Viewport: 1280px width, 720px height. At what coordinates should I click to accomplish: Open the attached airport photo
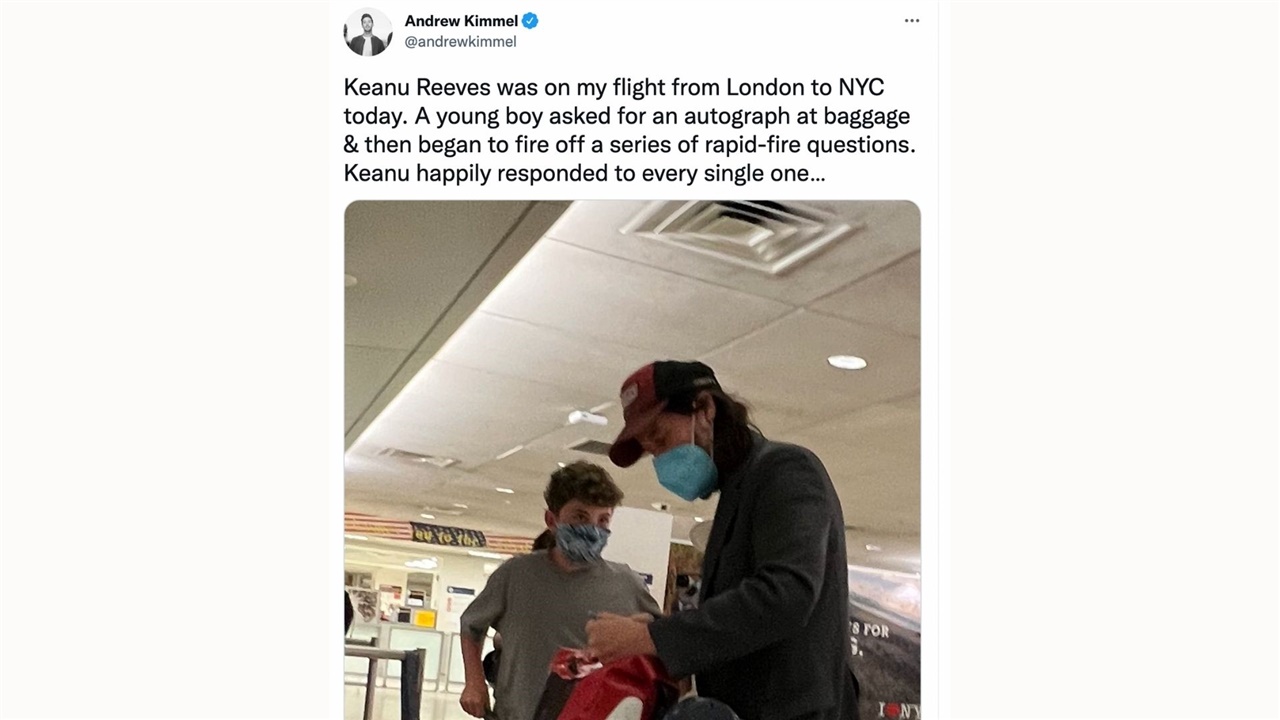(632, 459)
